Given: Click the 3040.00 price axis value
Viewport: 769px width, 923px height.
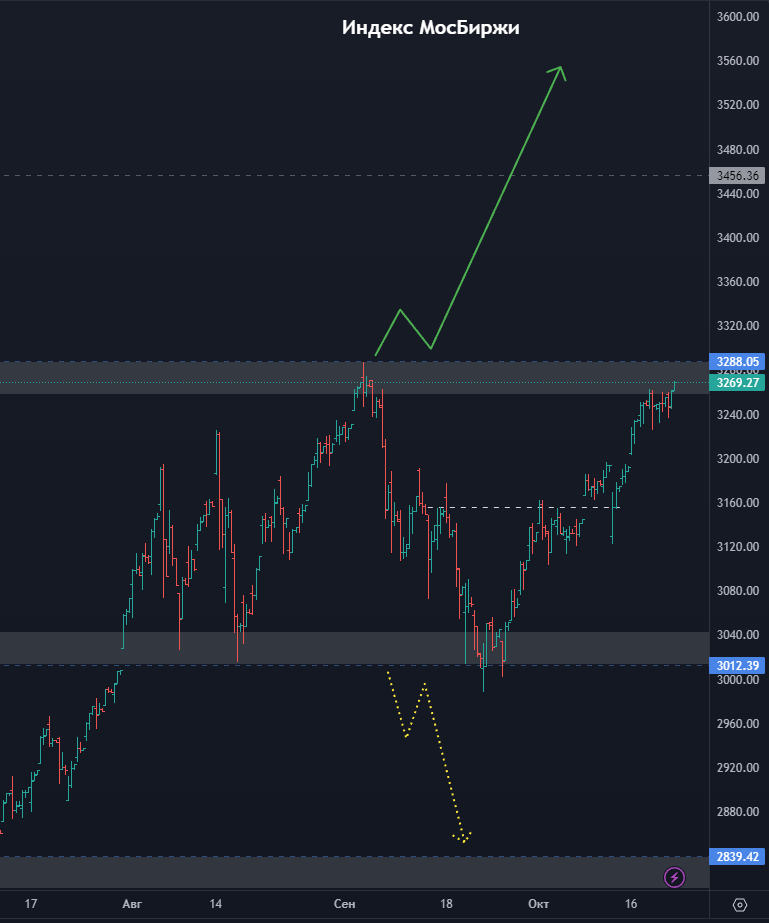Looking at the screenshot, I should (x=737, y=635).
